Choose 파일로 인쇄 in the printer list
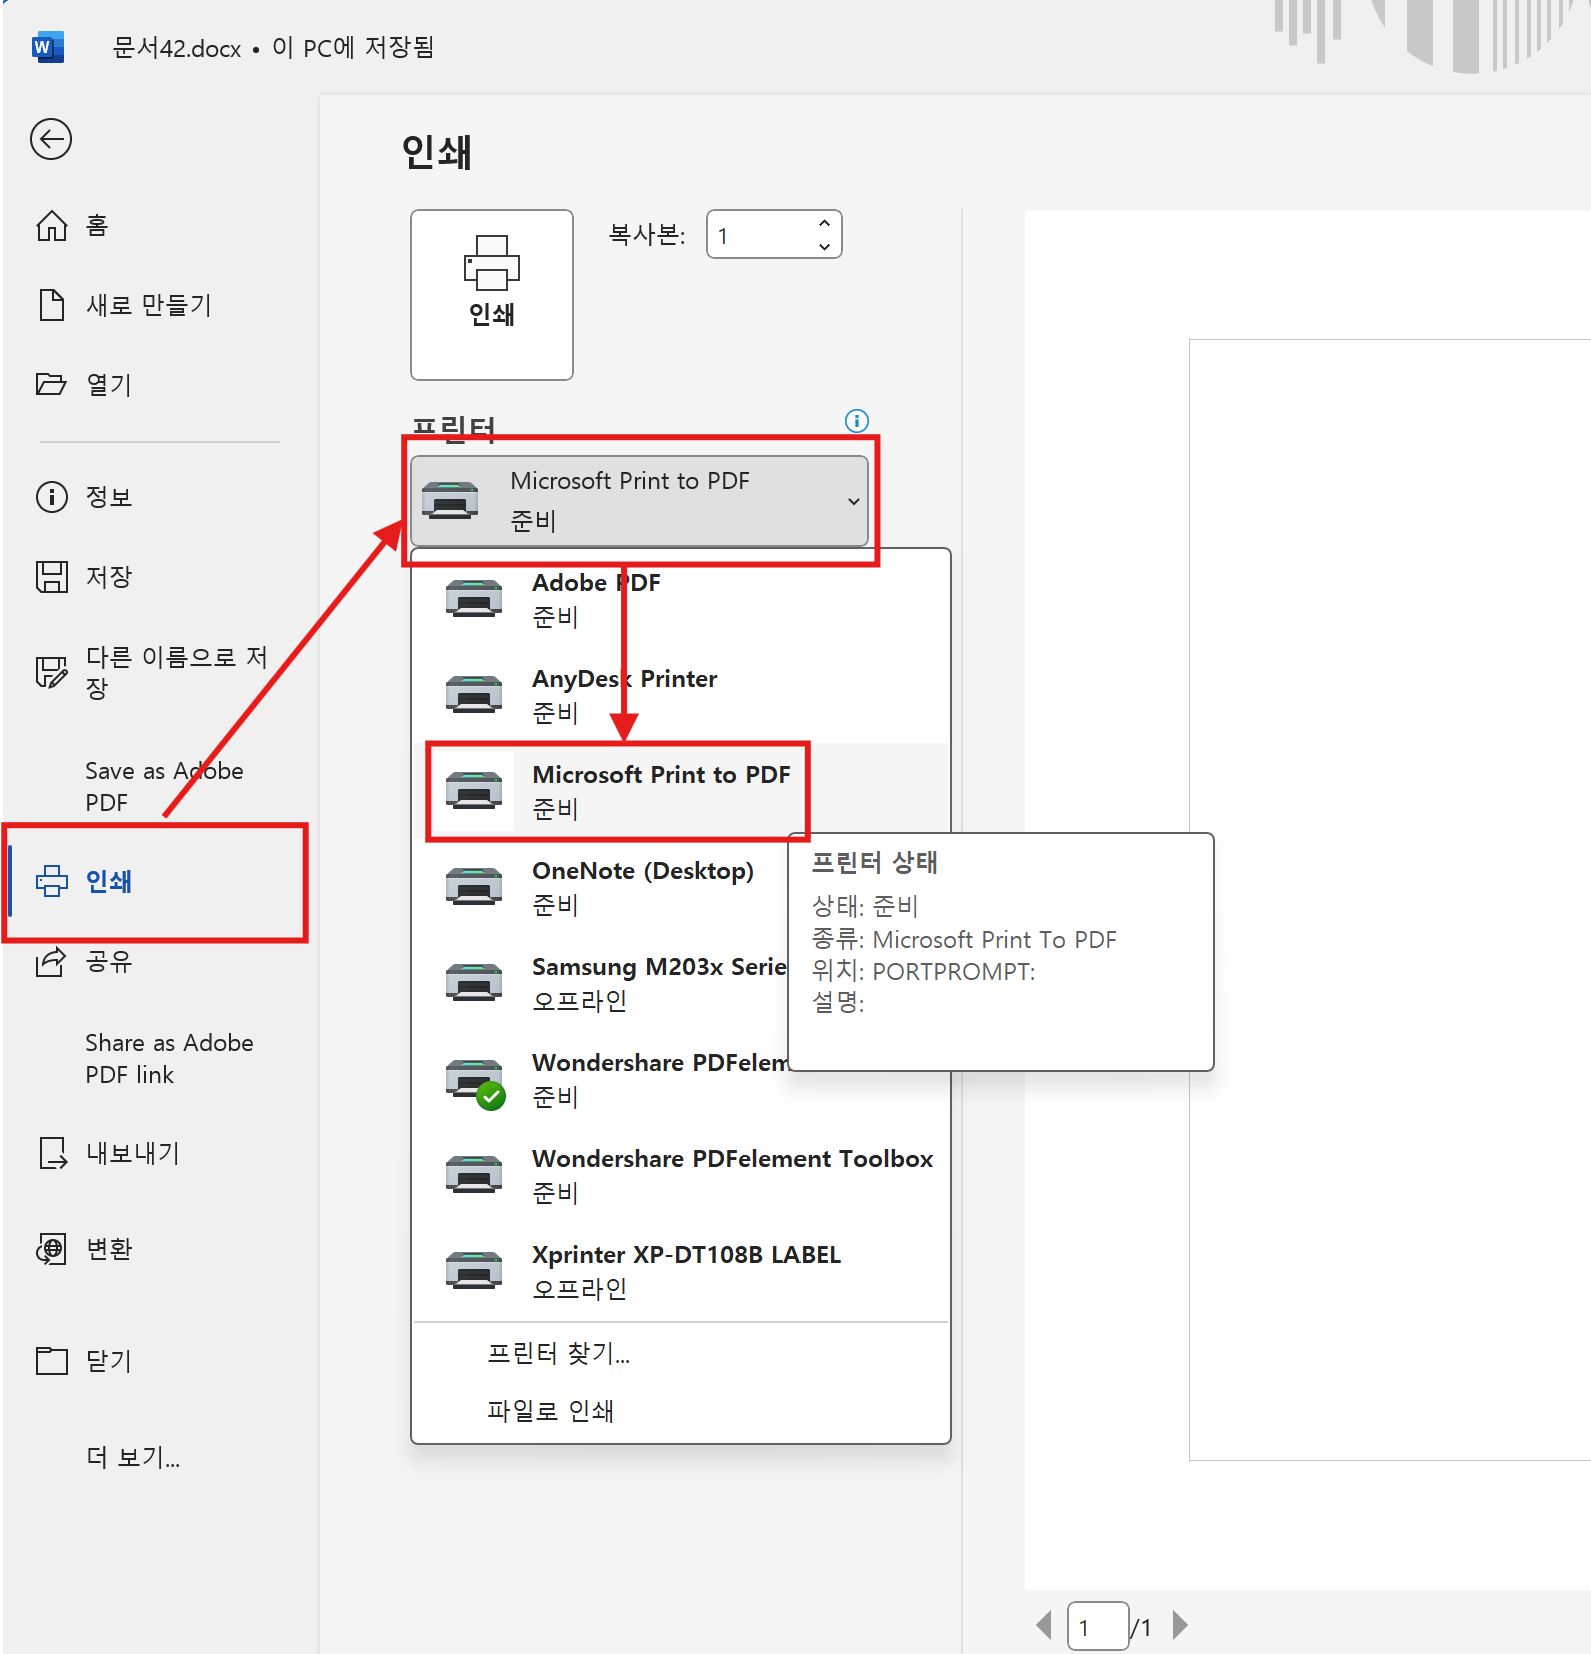The width and height of the screenshot is (1591, 1654). pyautogui.click(x=550, y=1411)
